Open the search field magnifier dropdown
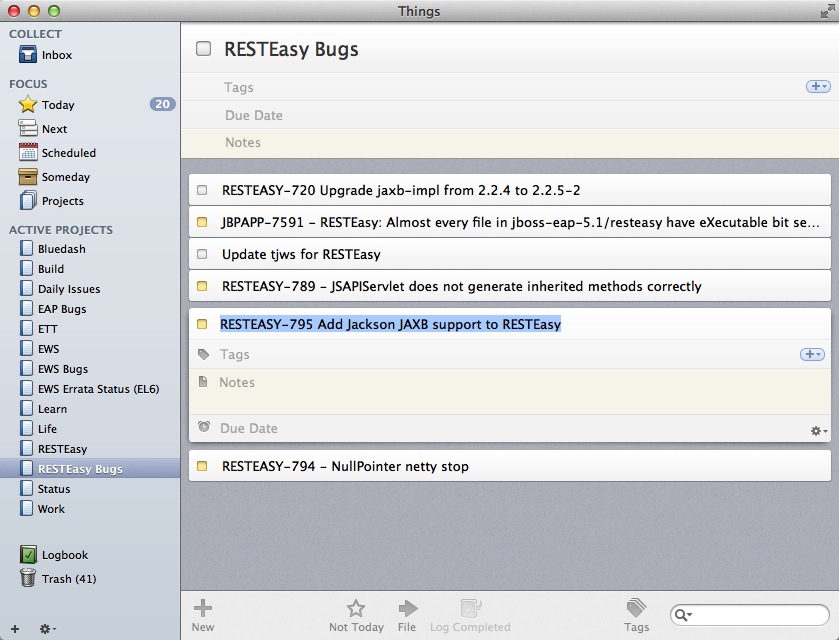The height and width of the screenshot is (640, 839). pyautogui.click(x=684, y=615)
